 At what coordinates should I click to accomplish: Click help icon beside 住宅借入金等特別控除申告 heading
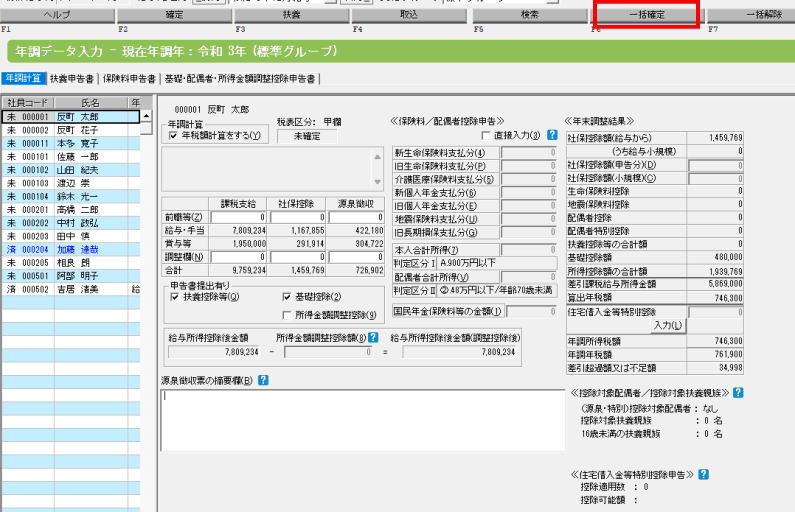[703, 473]
